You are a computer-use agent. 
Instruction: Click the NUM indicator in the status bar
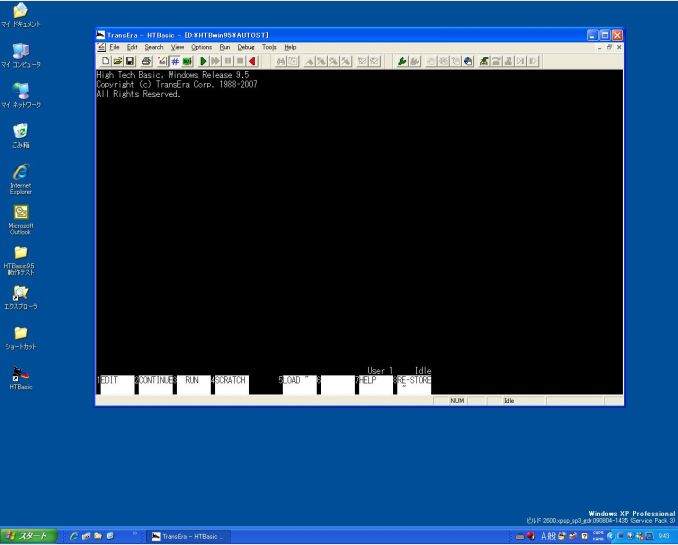[x=457, y=401]
